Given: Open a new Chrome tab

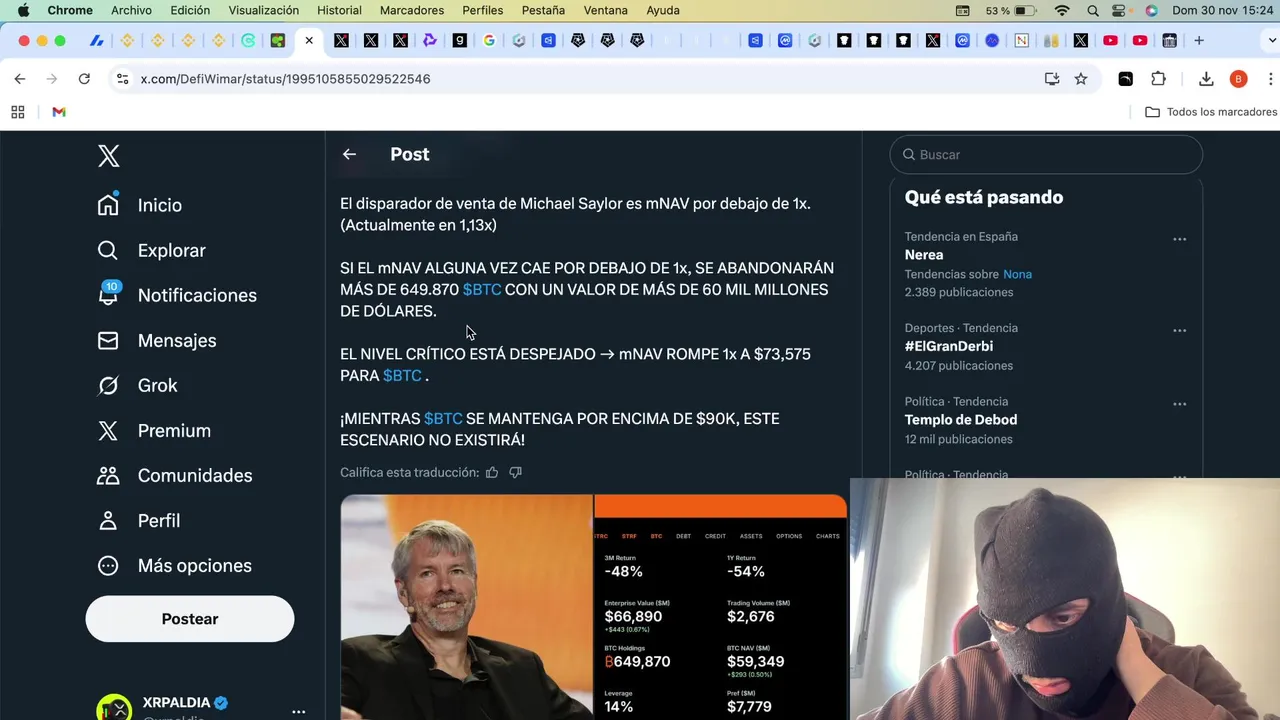Looking at the screenshot, I should [1199, 41].
